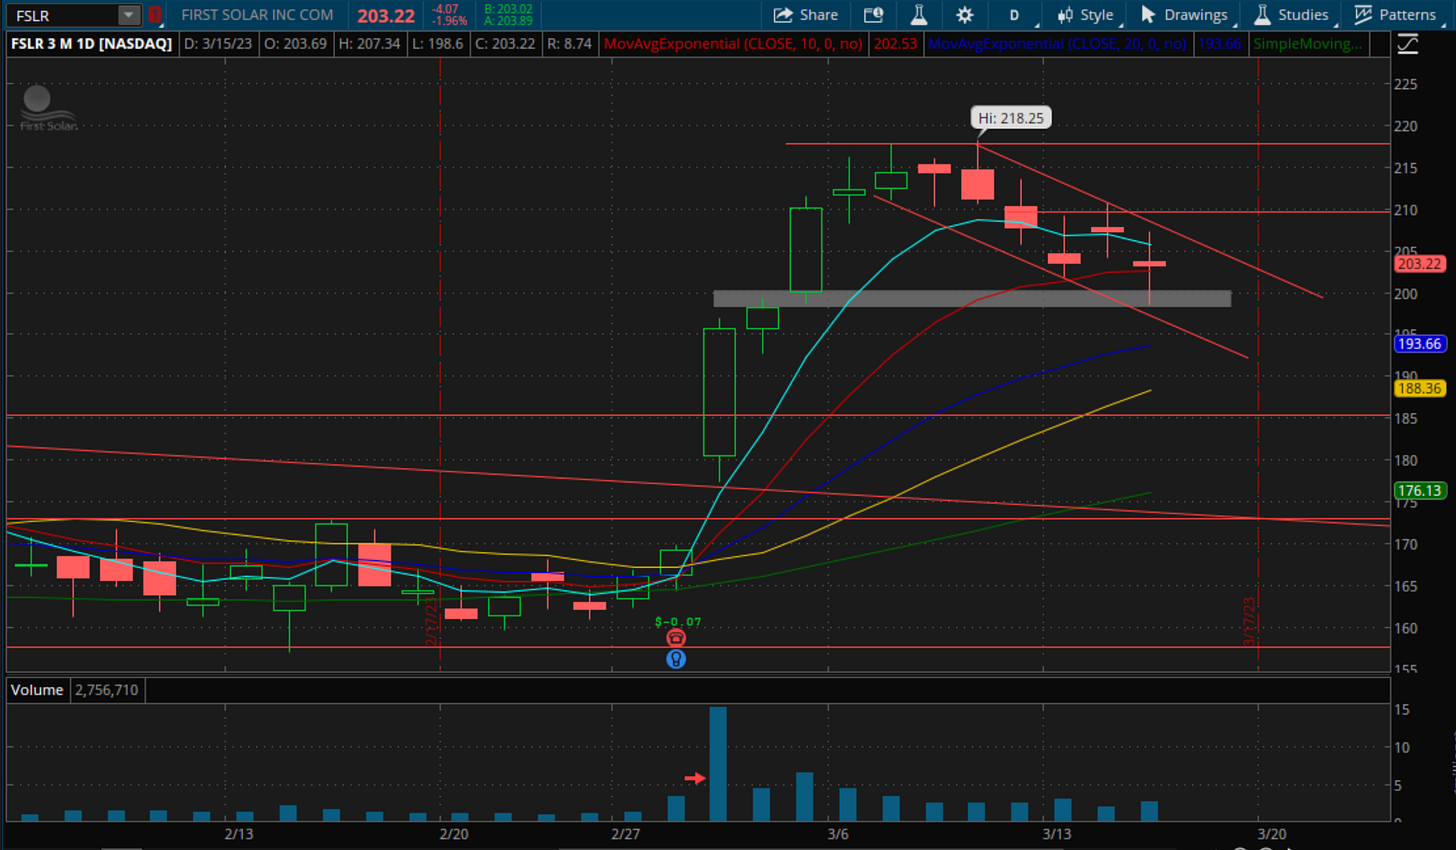Click the chart mode line icon
Viewport: 1456px width, 850px height.
pyautogui.click(x=1407, y=44)
